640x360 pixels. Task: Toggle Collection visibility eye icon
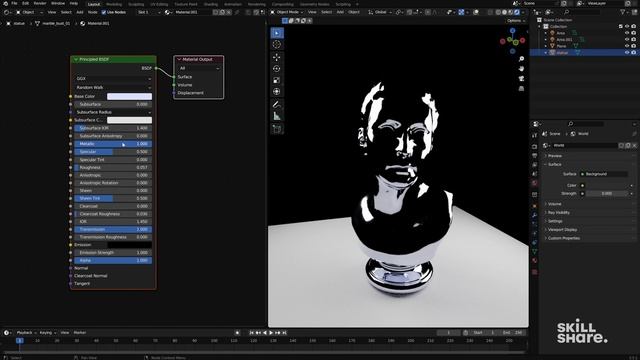coord(627,27)
